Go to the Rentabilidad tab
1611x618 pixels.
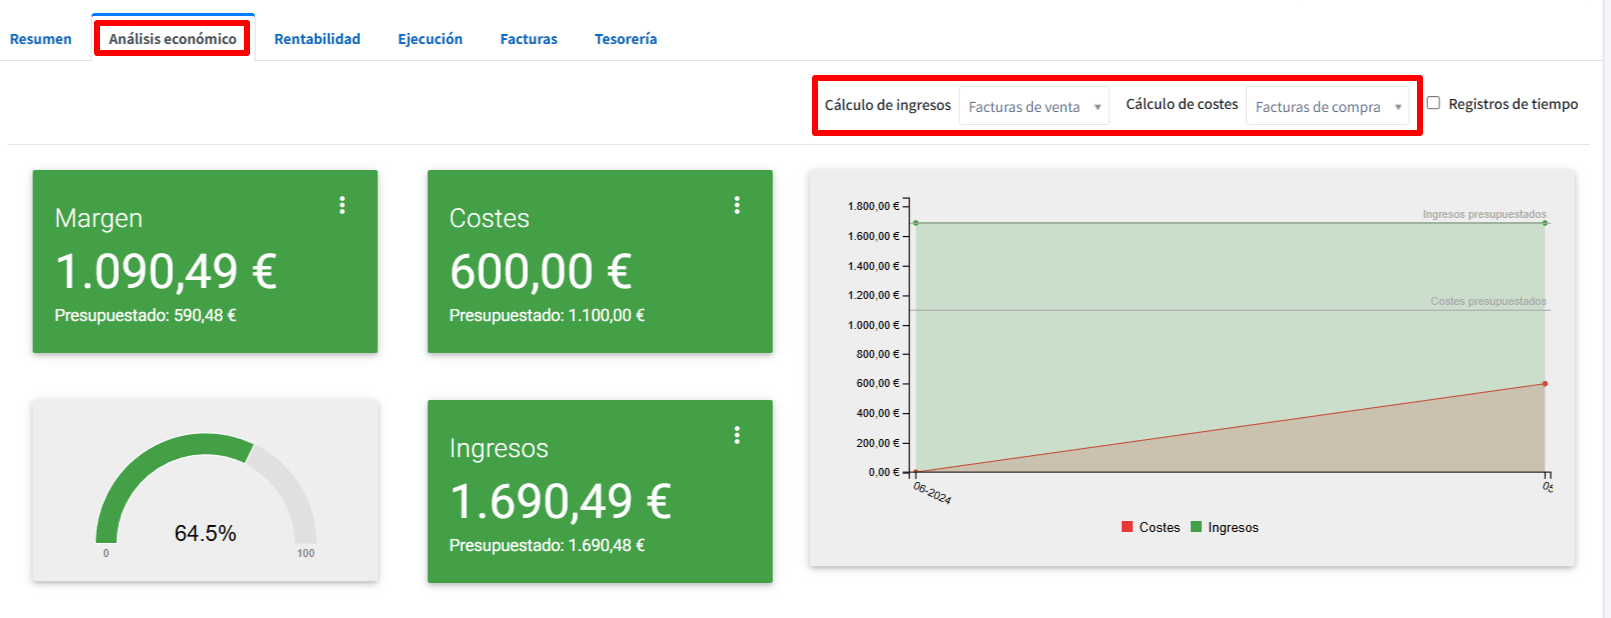click(x=317, y=39)
